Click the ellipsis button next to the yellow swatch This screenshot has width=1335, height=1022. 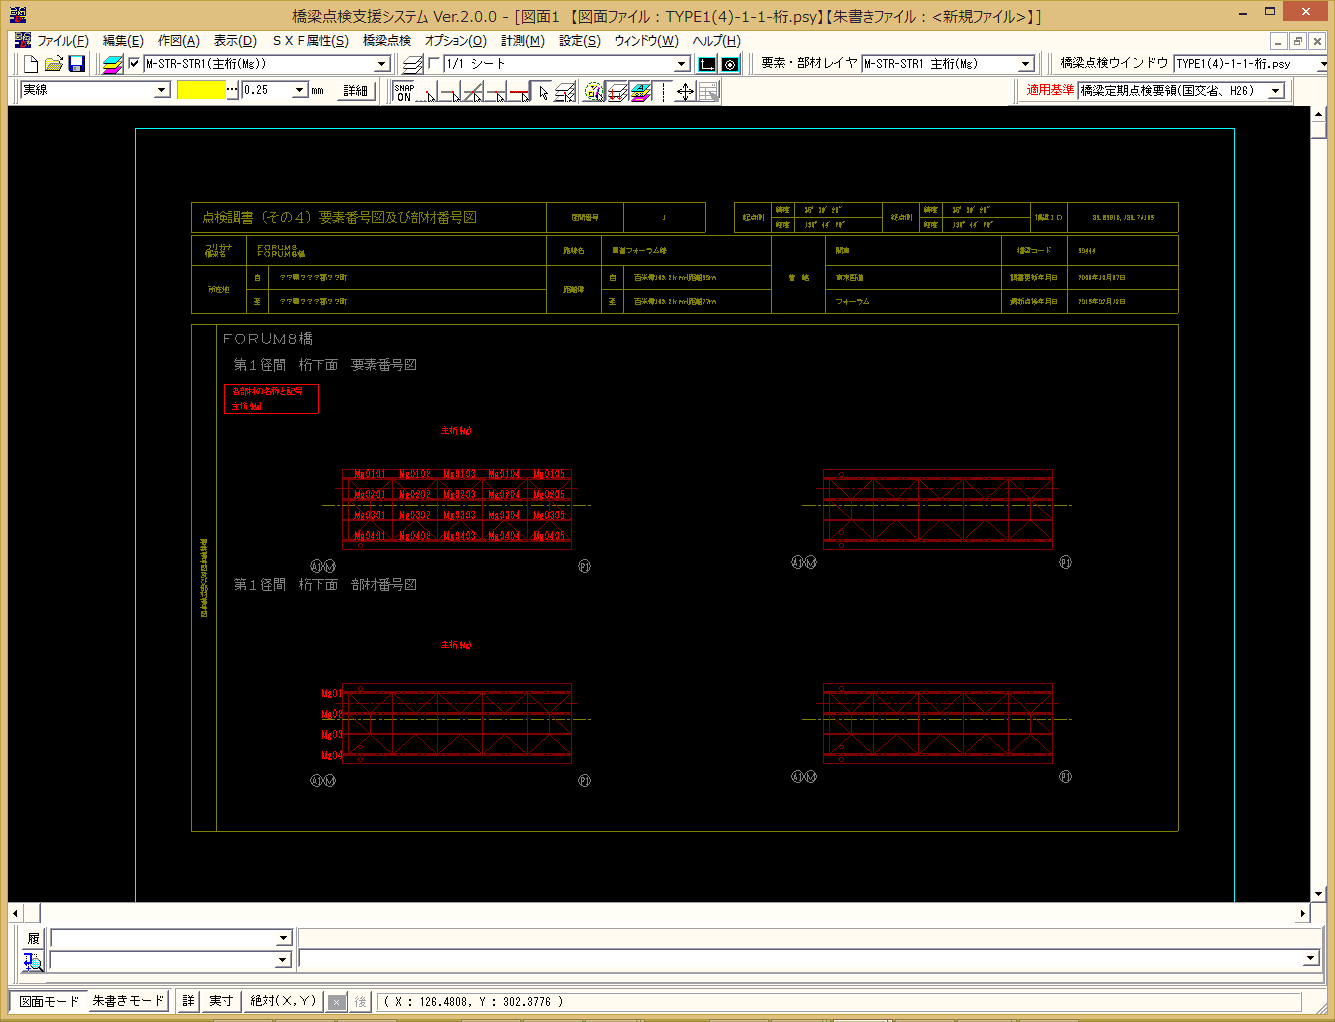(233, 90)
